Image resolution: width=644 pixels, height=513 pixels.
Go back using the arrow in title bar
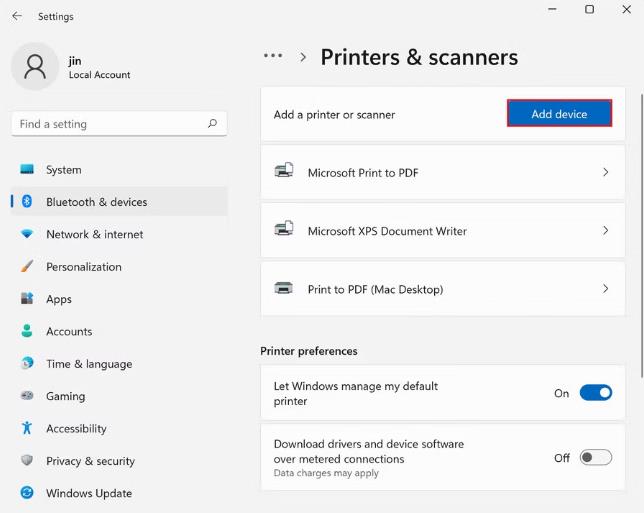(x=17, y=16)
